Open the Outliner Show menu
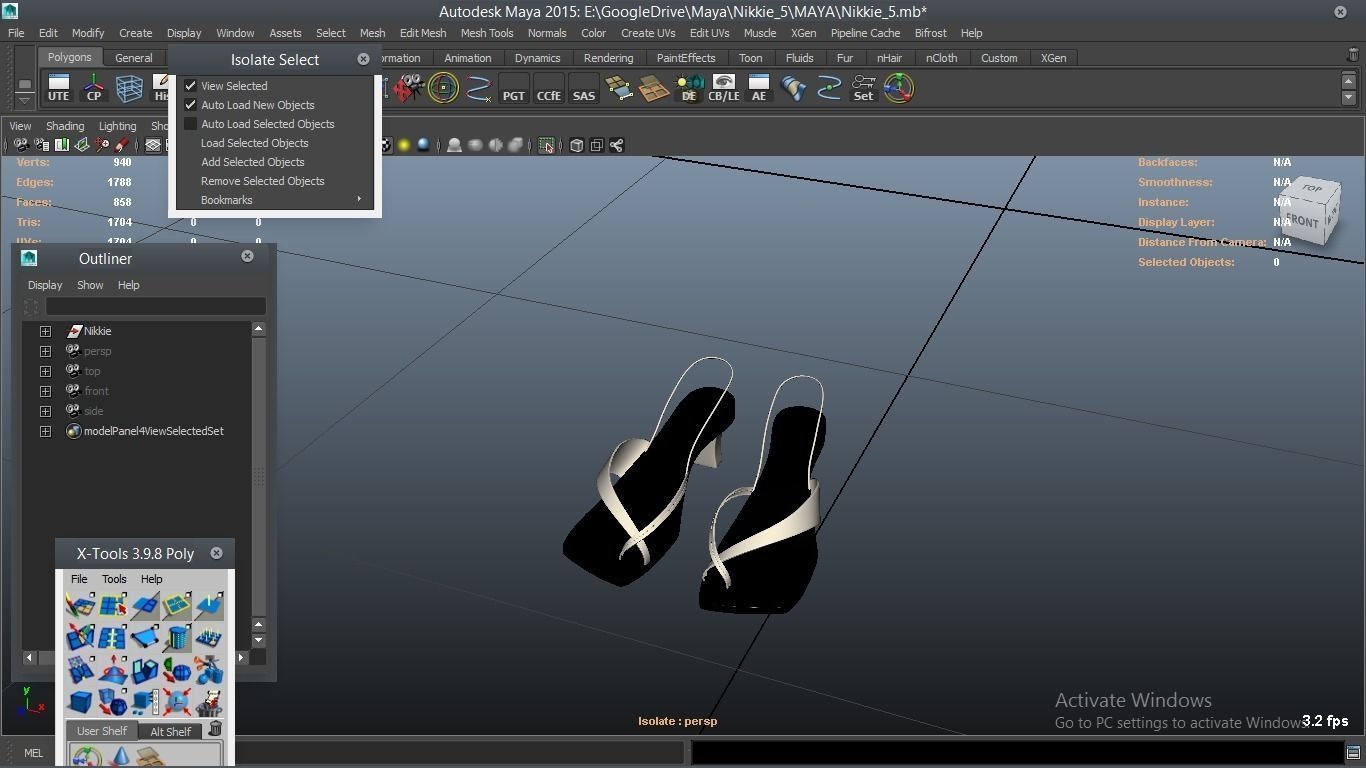This screenshot has width=1366, height=768. [x=90, y=285]
